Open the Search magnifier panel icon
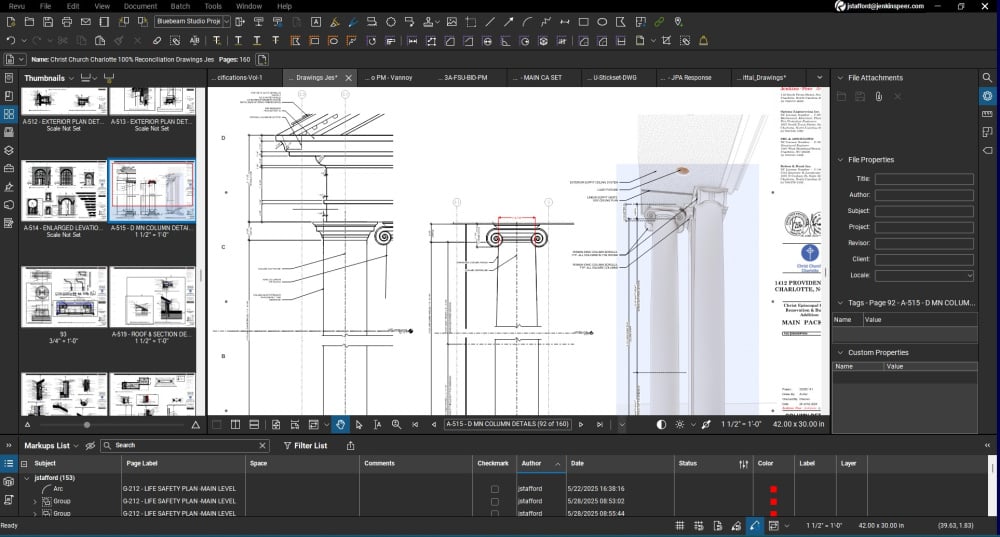Viewport: 1000px width, 537px height. (987, 77)
